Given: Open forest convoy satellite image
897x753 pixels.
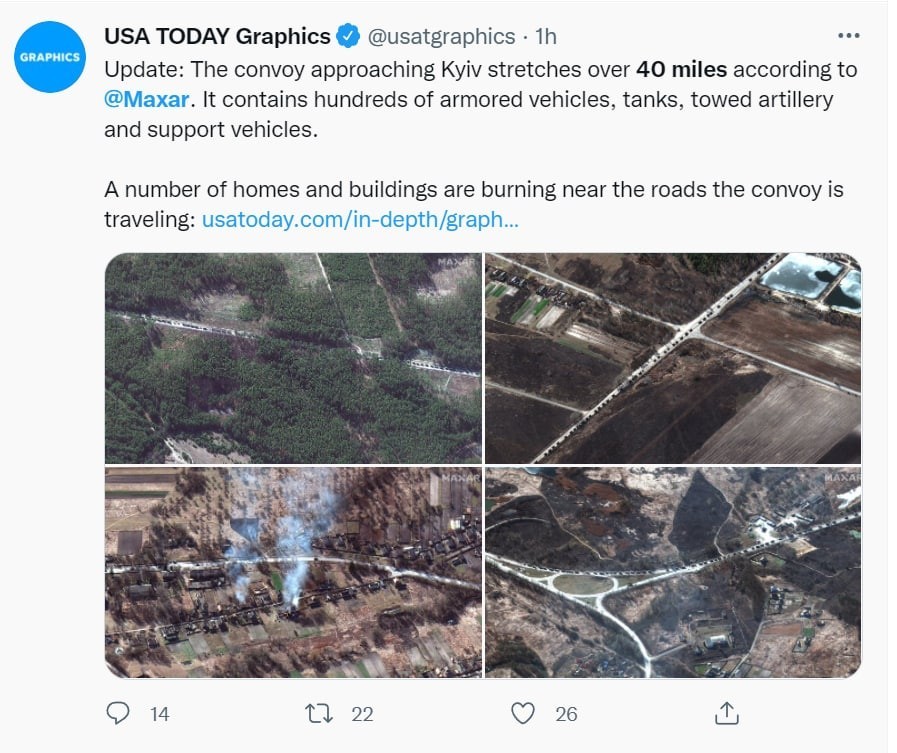Looking at the screenshot, I should 293,358.
